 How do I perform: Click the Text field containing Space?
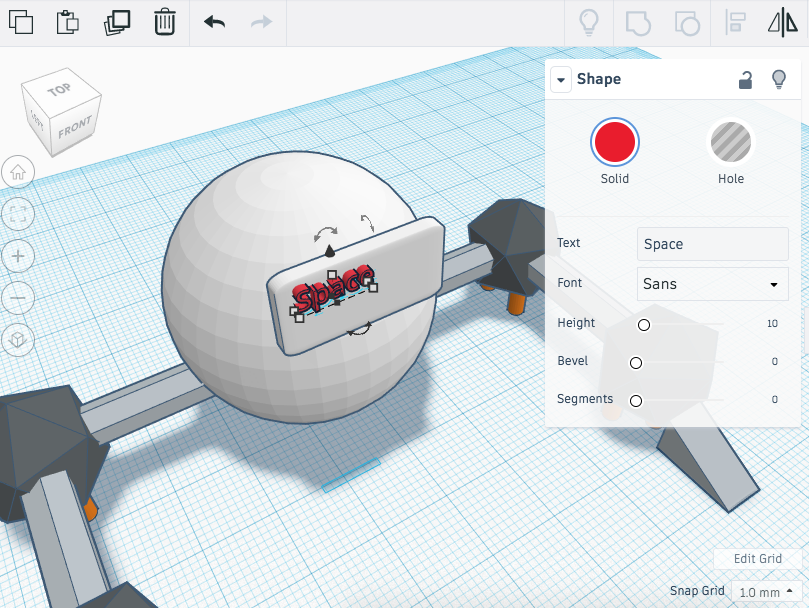[x=712, y=244]
